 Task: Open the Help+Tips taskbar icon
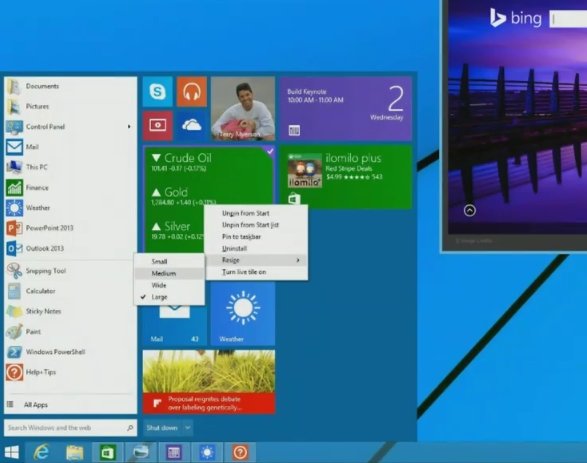(x=240, y=453)
